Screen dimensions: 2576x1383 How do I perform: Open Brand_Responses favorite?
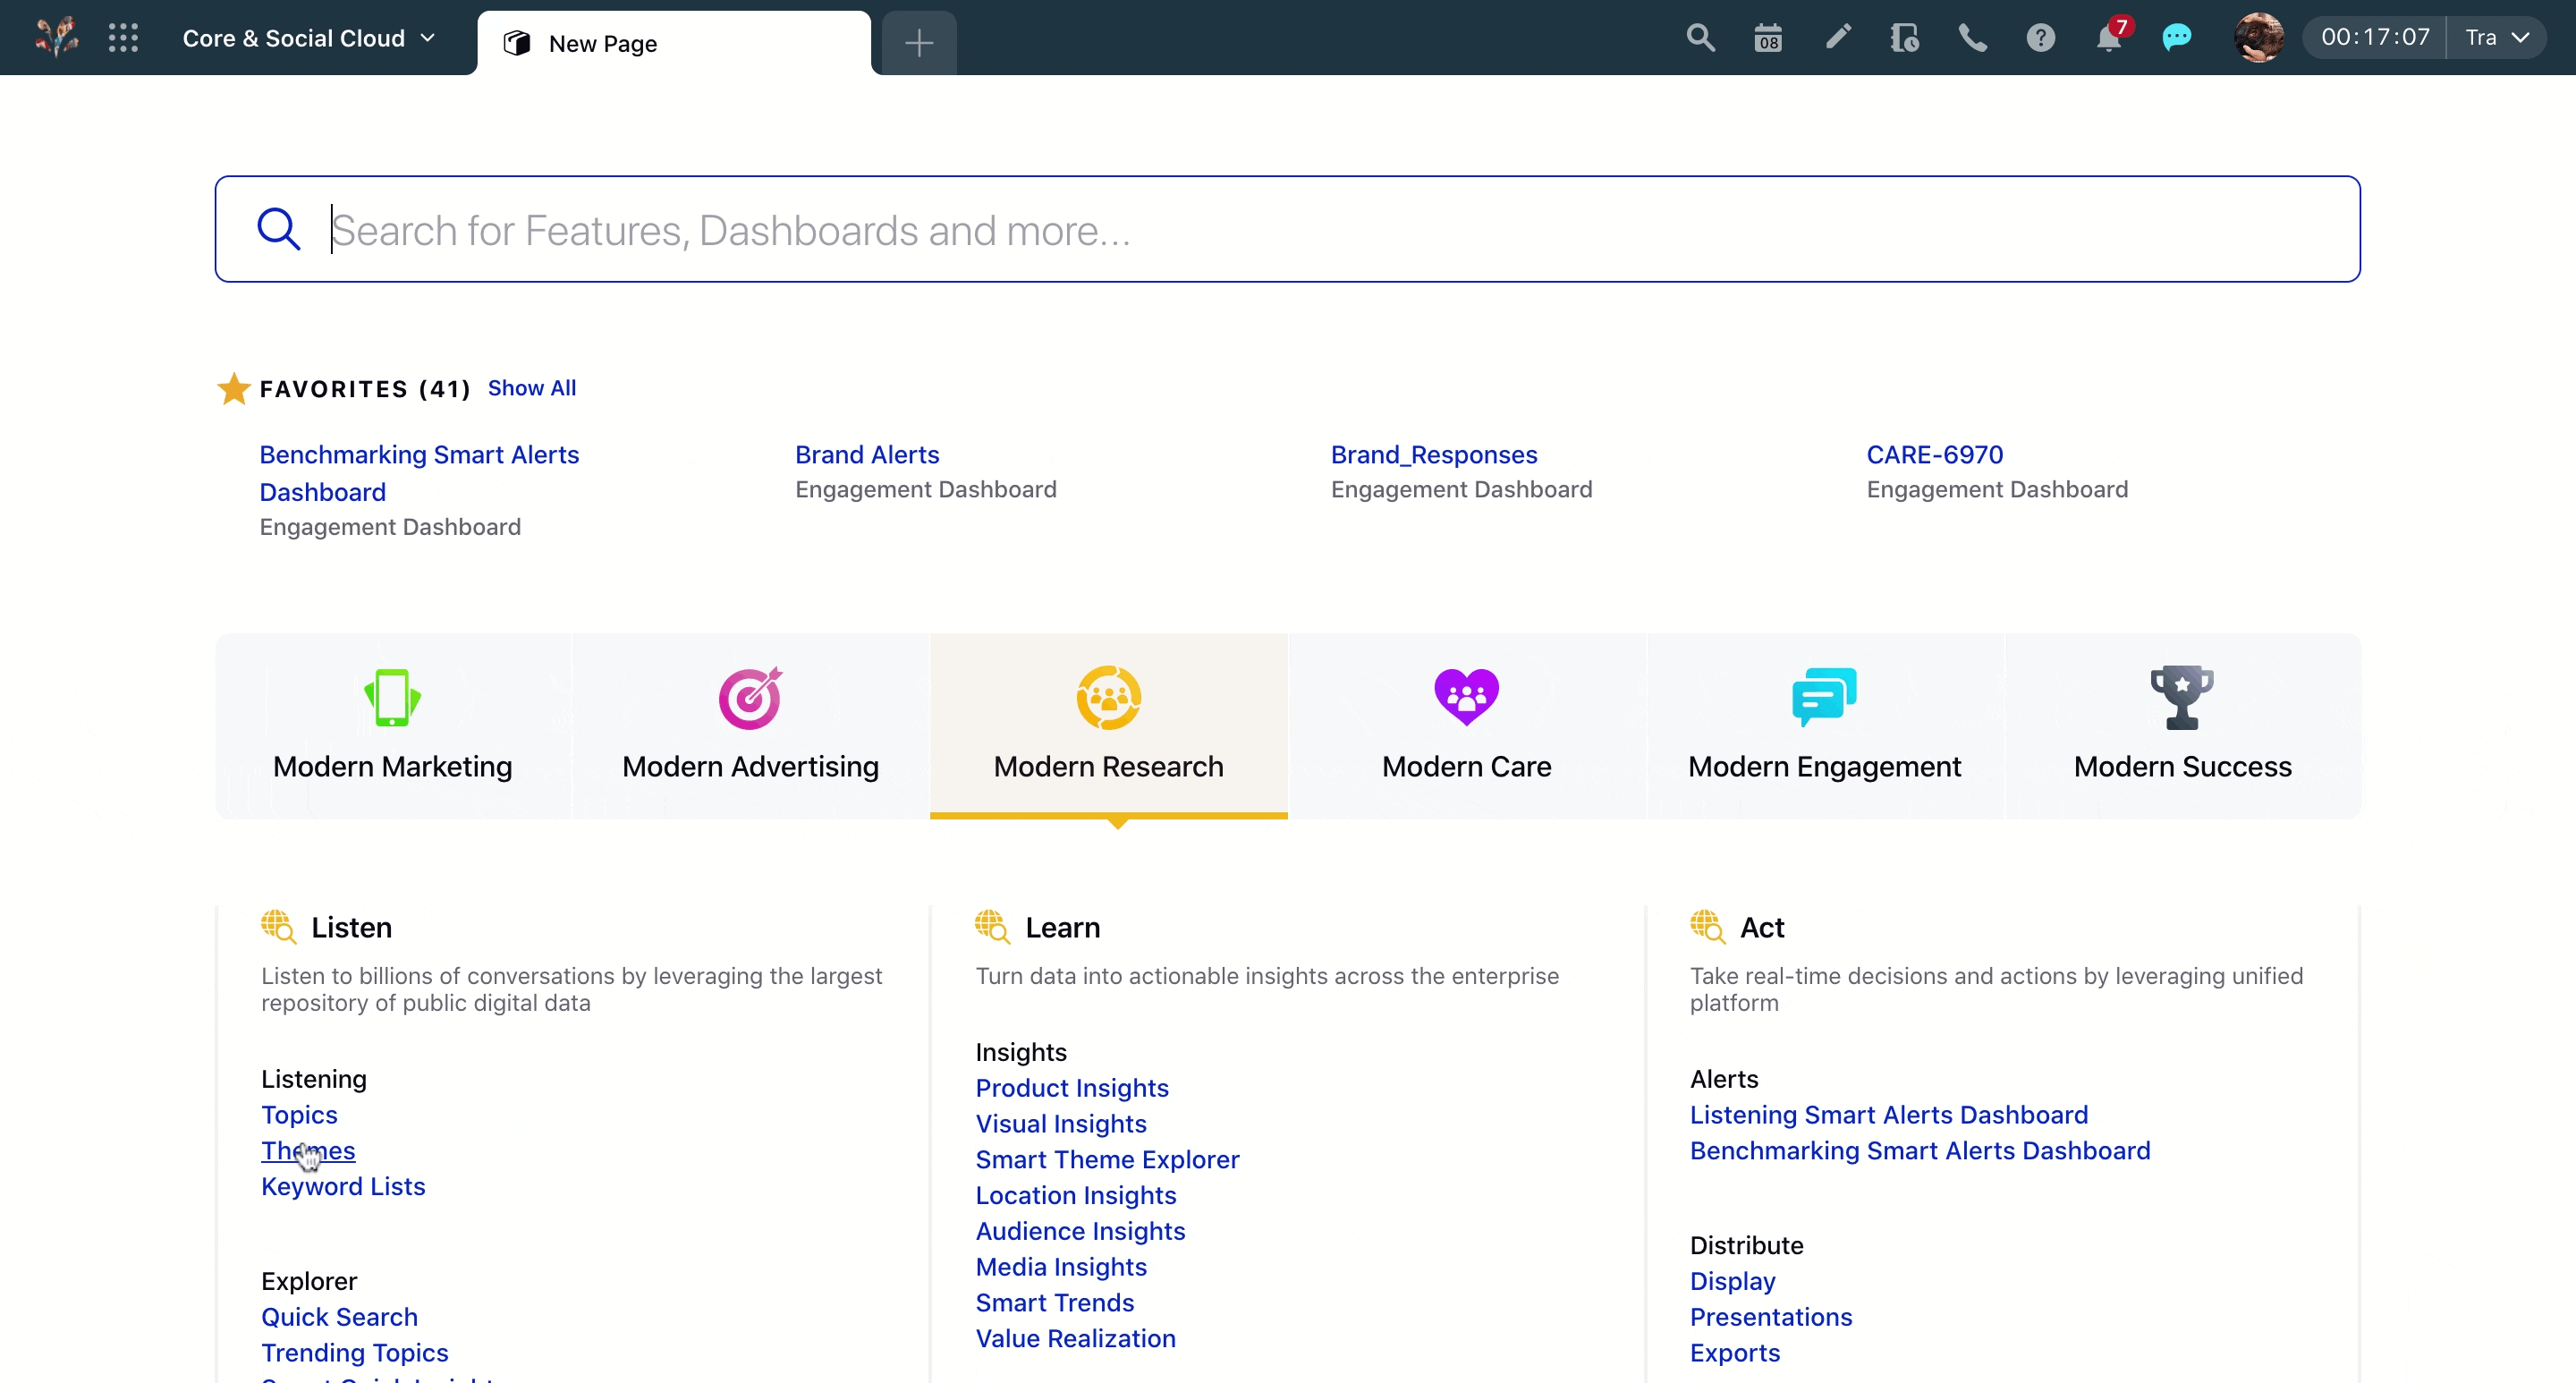point(1434,454)
